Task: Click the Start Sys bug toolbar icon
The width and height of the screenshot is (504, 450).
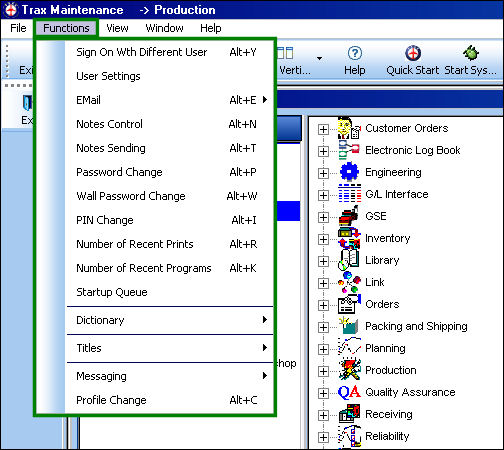Action: (471, 53)
